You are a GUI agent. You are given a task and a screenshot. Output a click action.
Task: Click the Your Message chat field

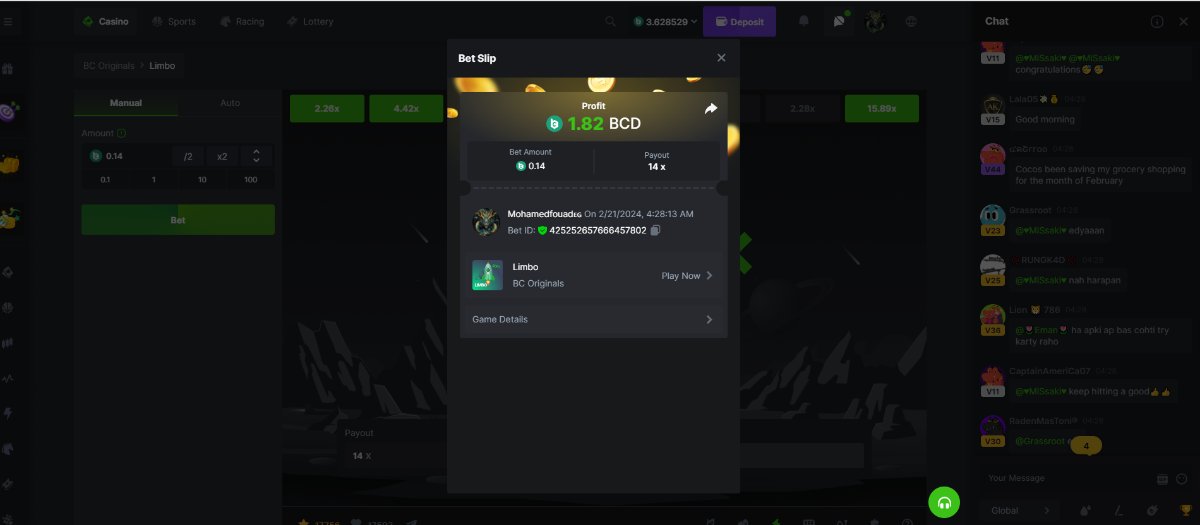click(1065, 479)
